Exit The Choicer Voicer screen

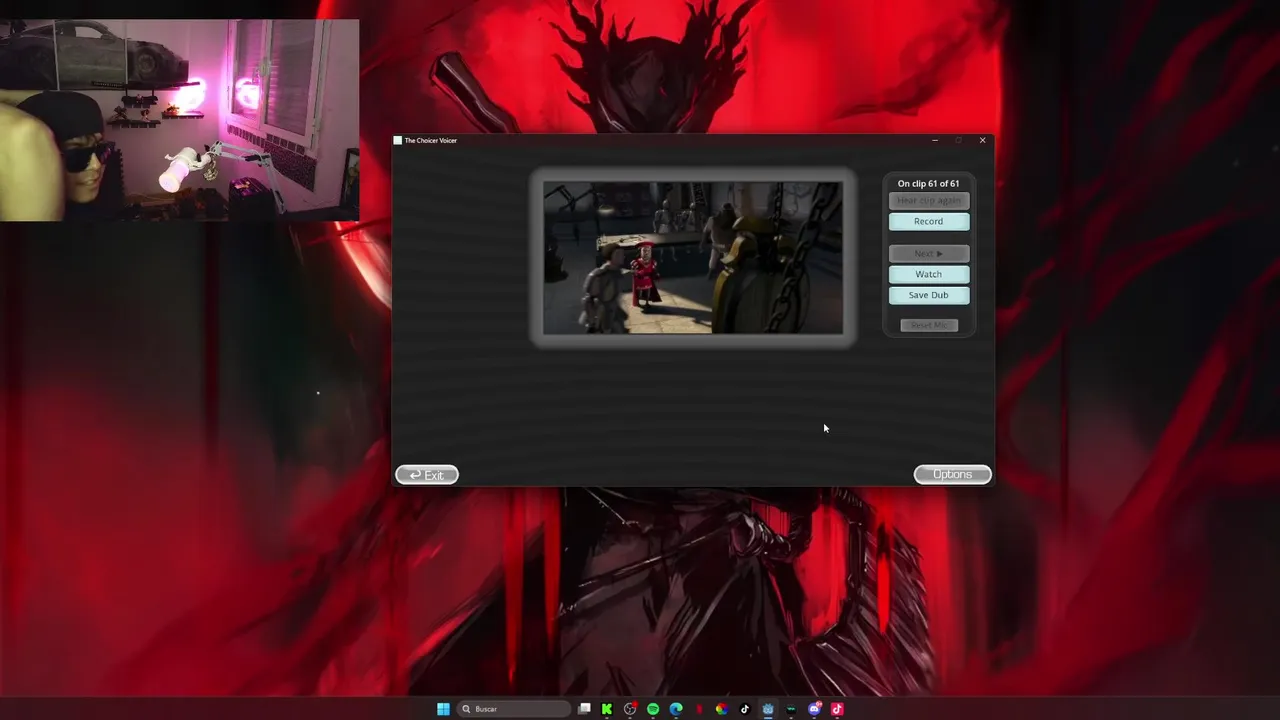[427, 474]
